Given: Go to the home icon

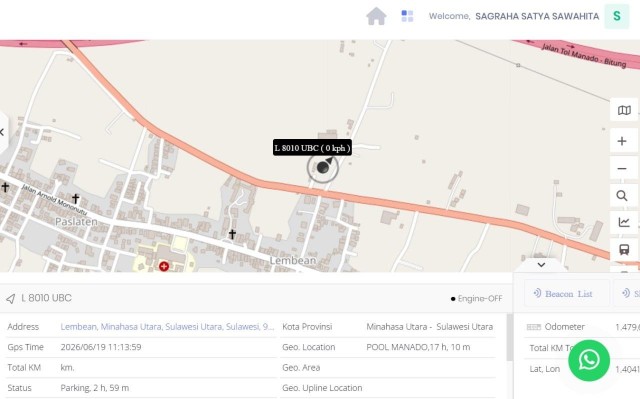Looking at the screenshot, I should pos(376,17).
